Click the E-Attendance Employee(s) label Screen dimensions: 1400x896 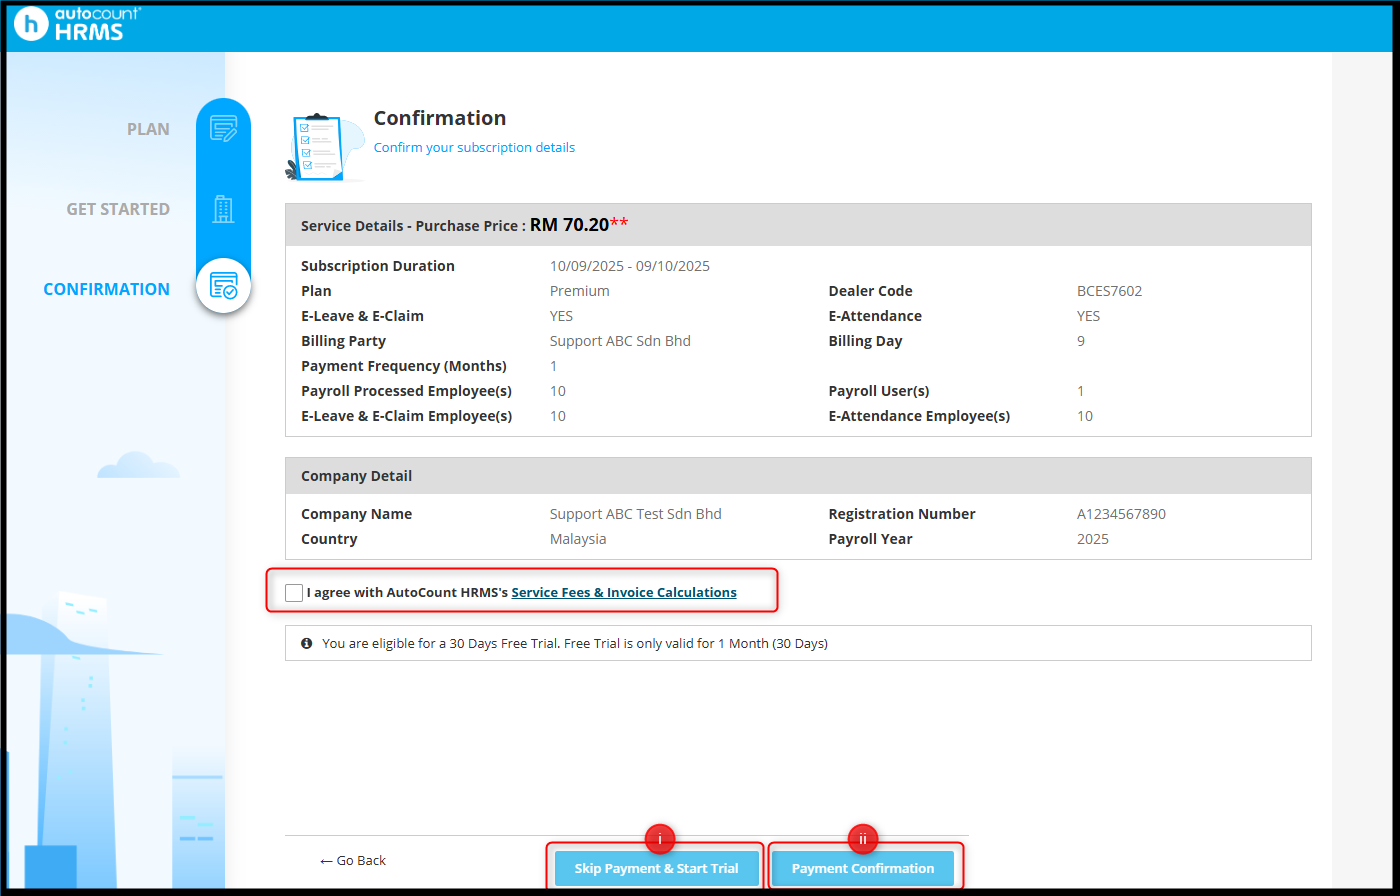pyautogui.click(x=919, y=416)
